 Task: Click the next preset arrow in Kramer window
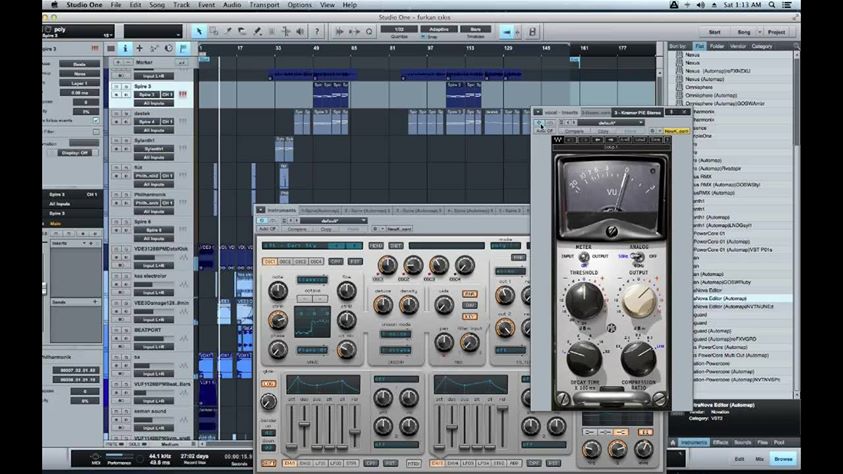click(x=574, y=123)
